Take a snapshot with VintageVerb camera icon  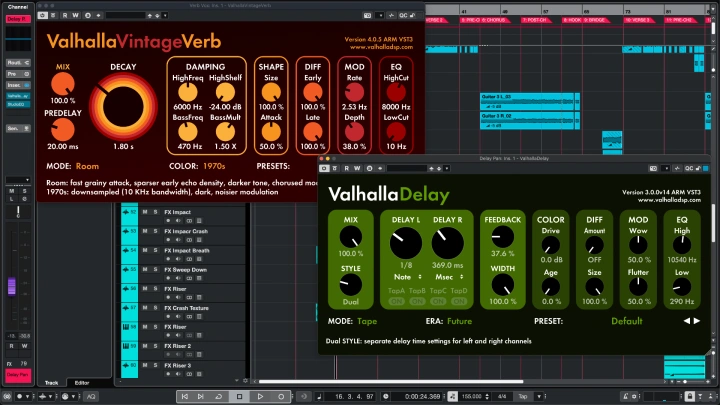367,15
